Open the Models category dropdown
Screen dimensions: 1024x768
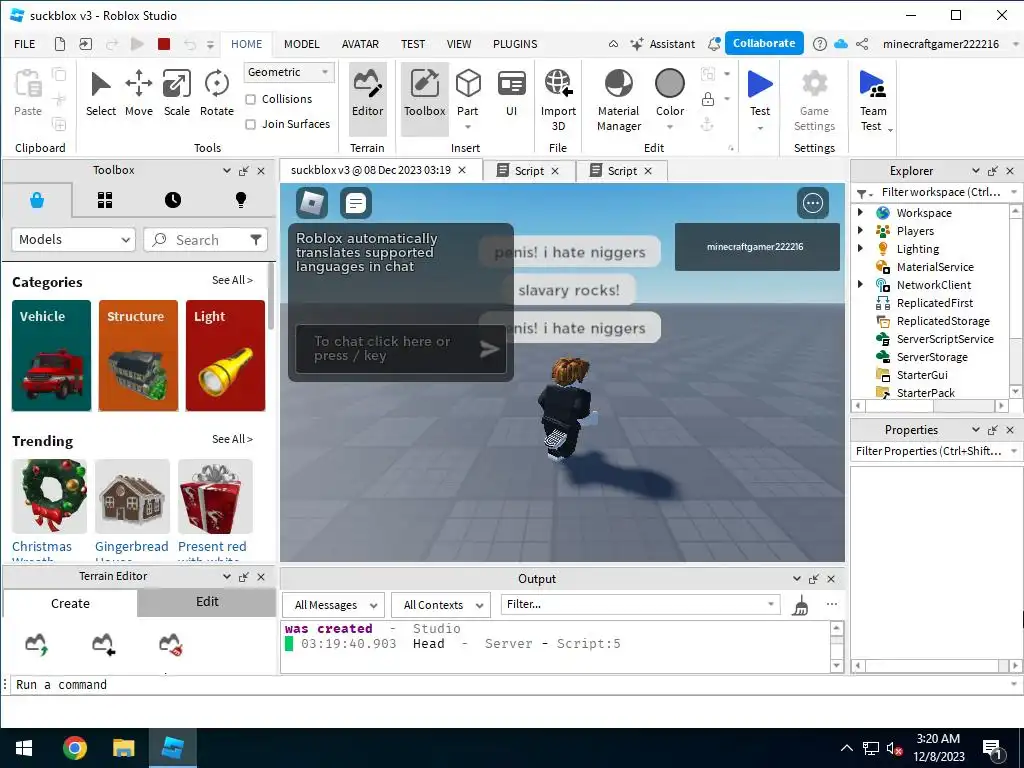coord(73,240)
